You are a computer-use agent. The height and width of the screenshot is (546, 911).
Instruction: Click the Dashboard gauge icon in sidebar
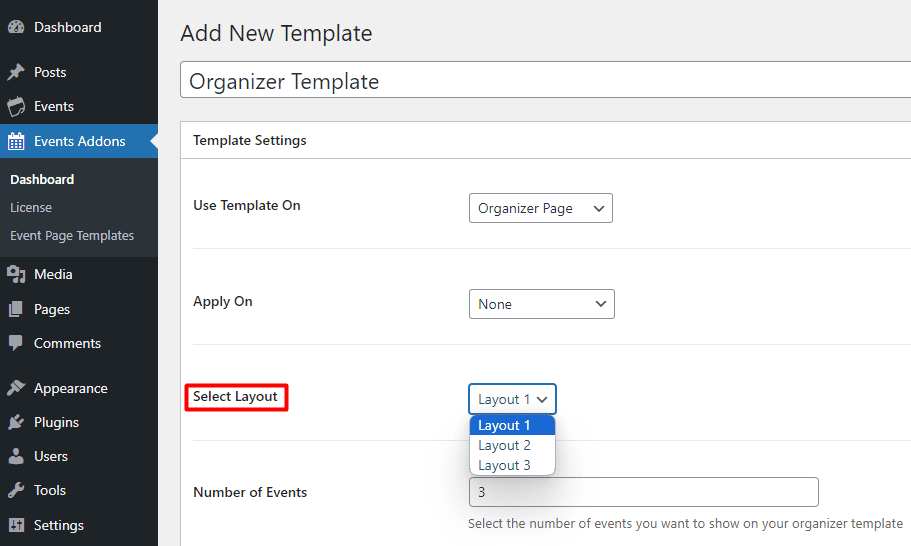(x=16, y=28)
